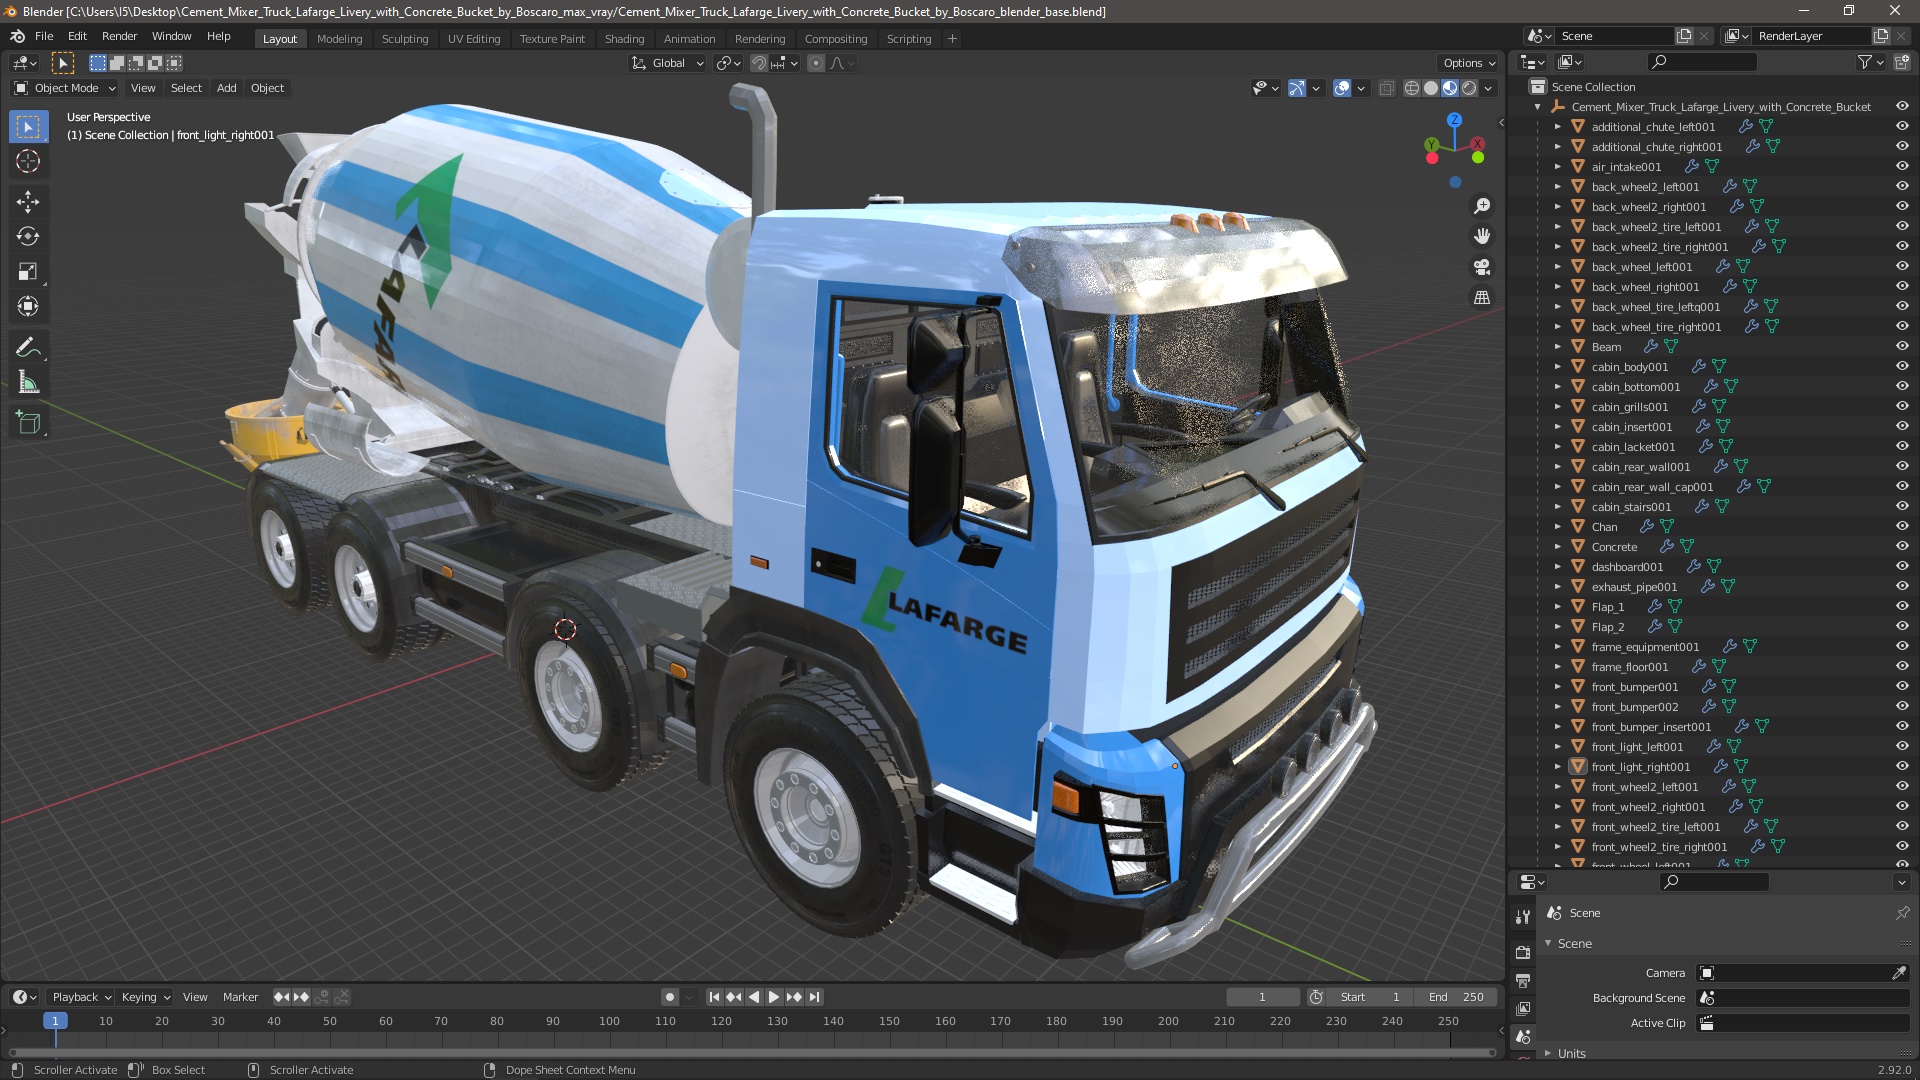This screenshot has height=1080, width=1920.
Task: Open the Object Mode dropdown
Action: point(65,88)
